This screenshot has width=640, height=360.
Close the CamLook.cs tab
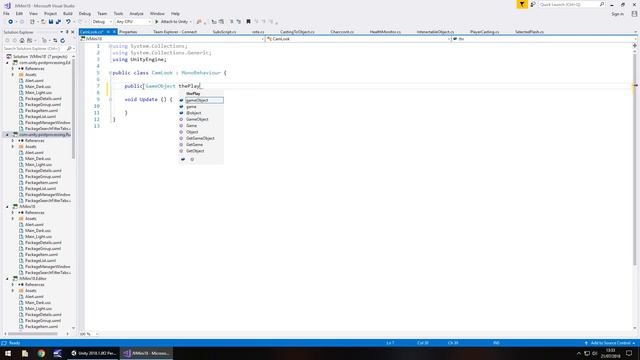click(x=114, y=32)
